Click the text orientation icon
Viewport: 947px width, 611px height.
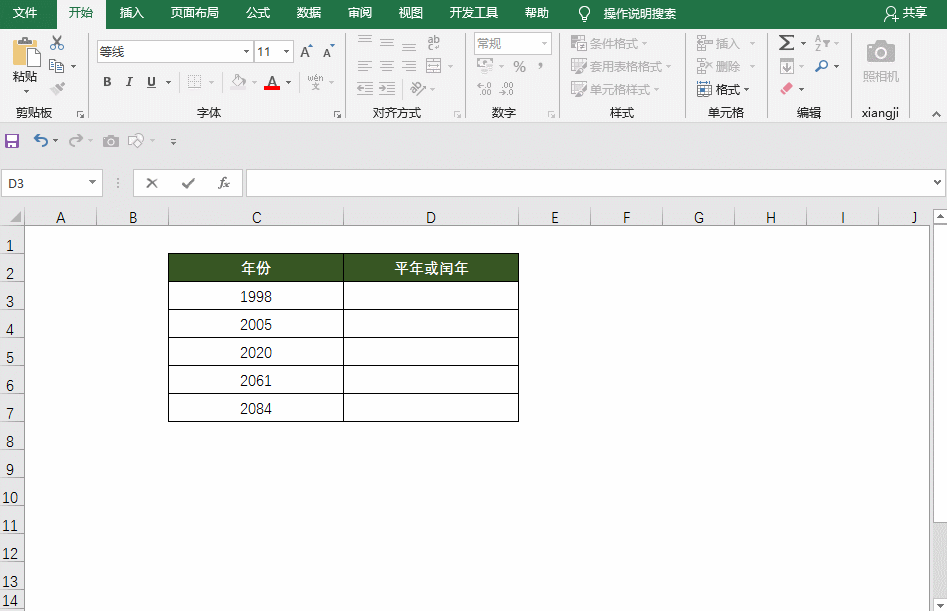[418, 89]
